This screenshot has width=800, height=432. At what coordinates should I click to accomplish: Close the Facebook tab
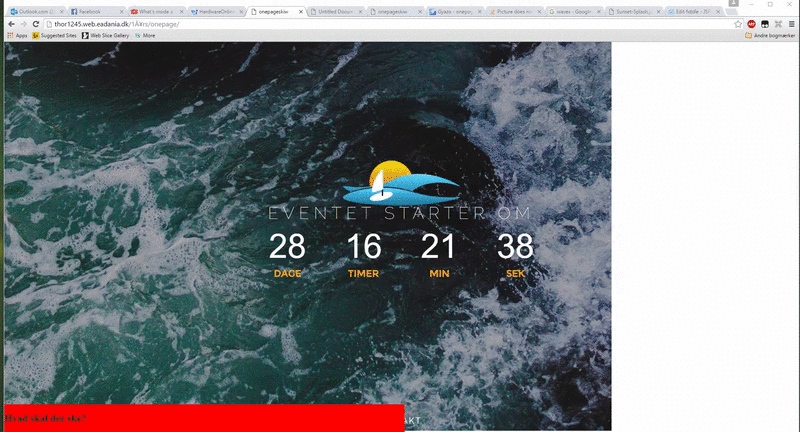121,11
